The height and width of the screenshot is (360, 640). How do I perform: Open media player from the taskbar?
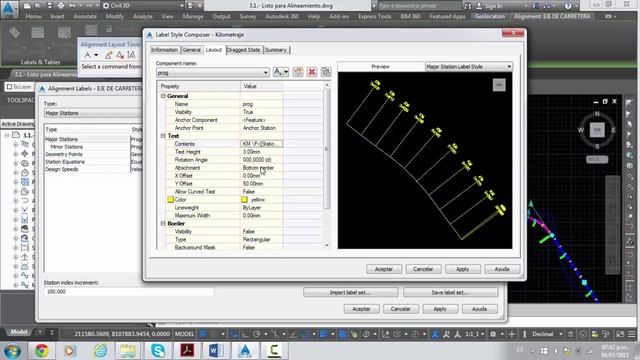click(x=70, y=351)
